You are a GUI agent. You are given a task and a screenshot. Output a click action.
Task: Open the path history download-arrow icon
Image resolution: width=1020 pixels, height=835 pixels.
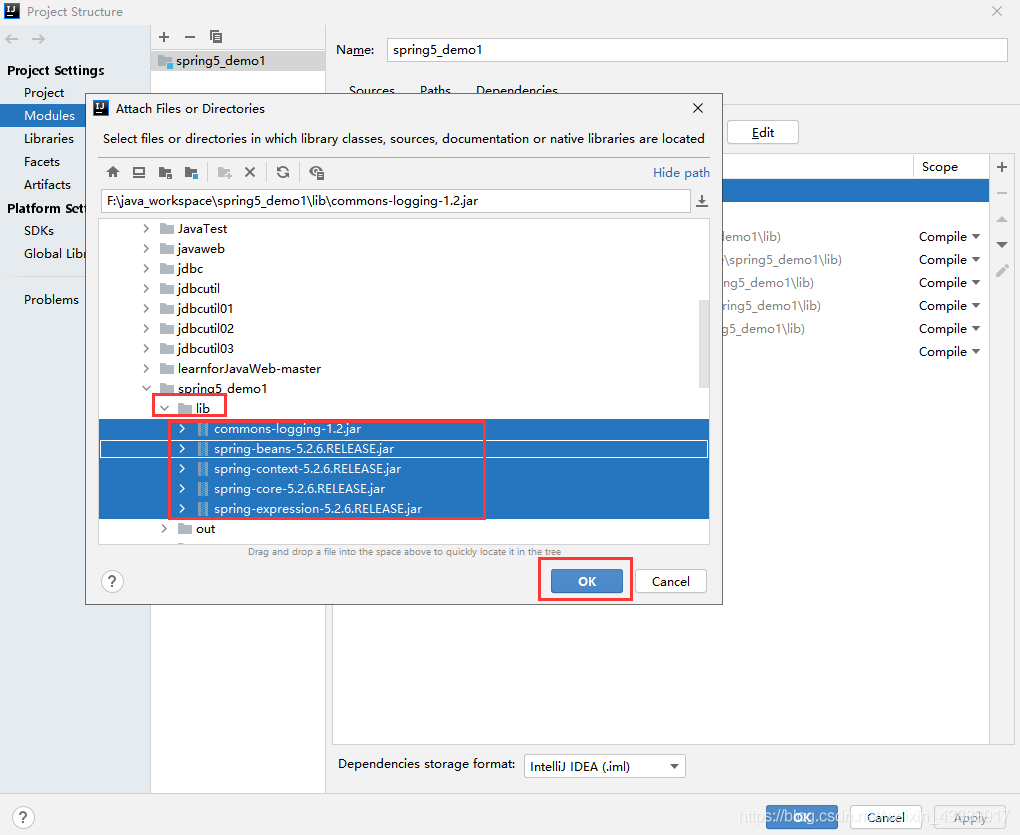pyautogui.click(x=702, y=201)
